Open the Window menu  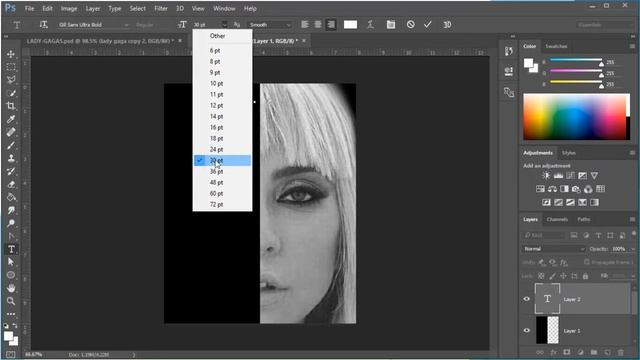224,8
